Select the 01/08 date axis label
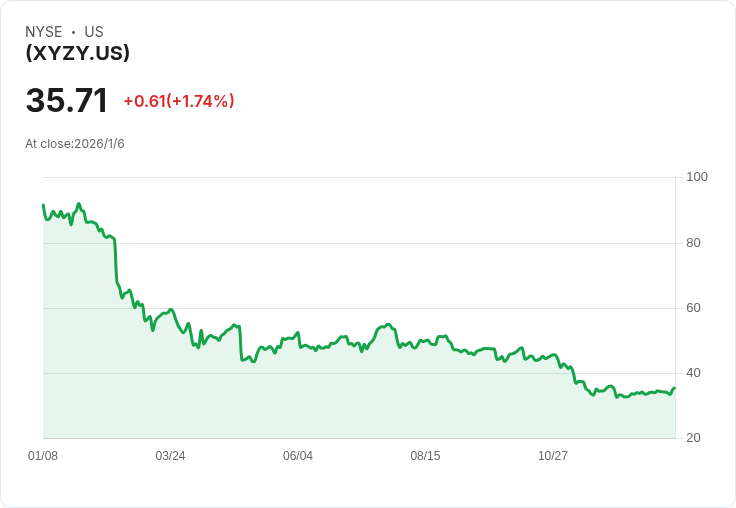736x508 pixels. (43, 456)
